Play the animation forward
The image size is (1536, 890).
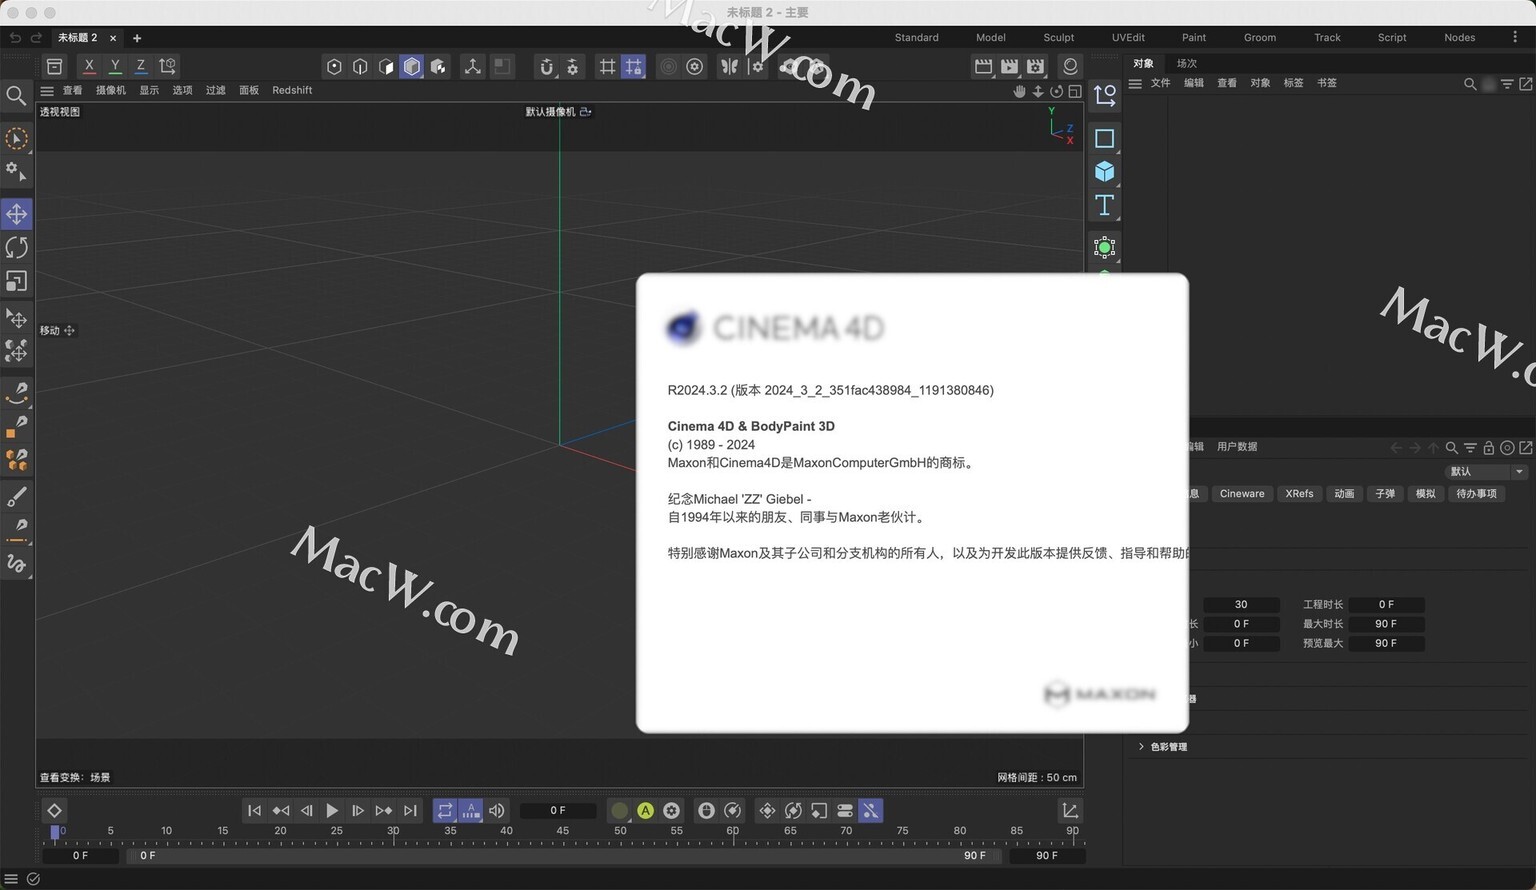332,811
